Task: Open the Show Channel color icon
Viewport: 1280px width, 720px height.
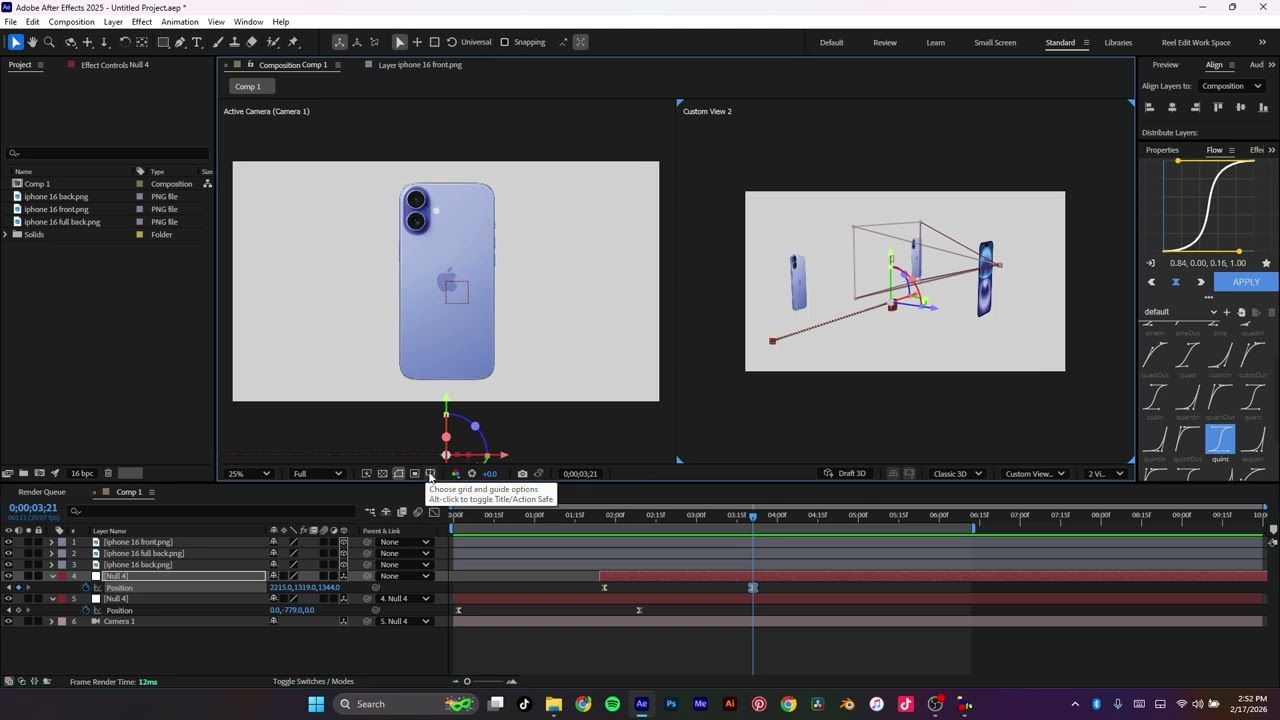Action: [456, 474]
